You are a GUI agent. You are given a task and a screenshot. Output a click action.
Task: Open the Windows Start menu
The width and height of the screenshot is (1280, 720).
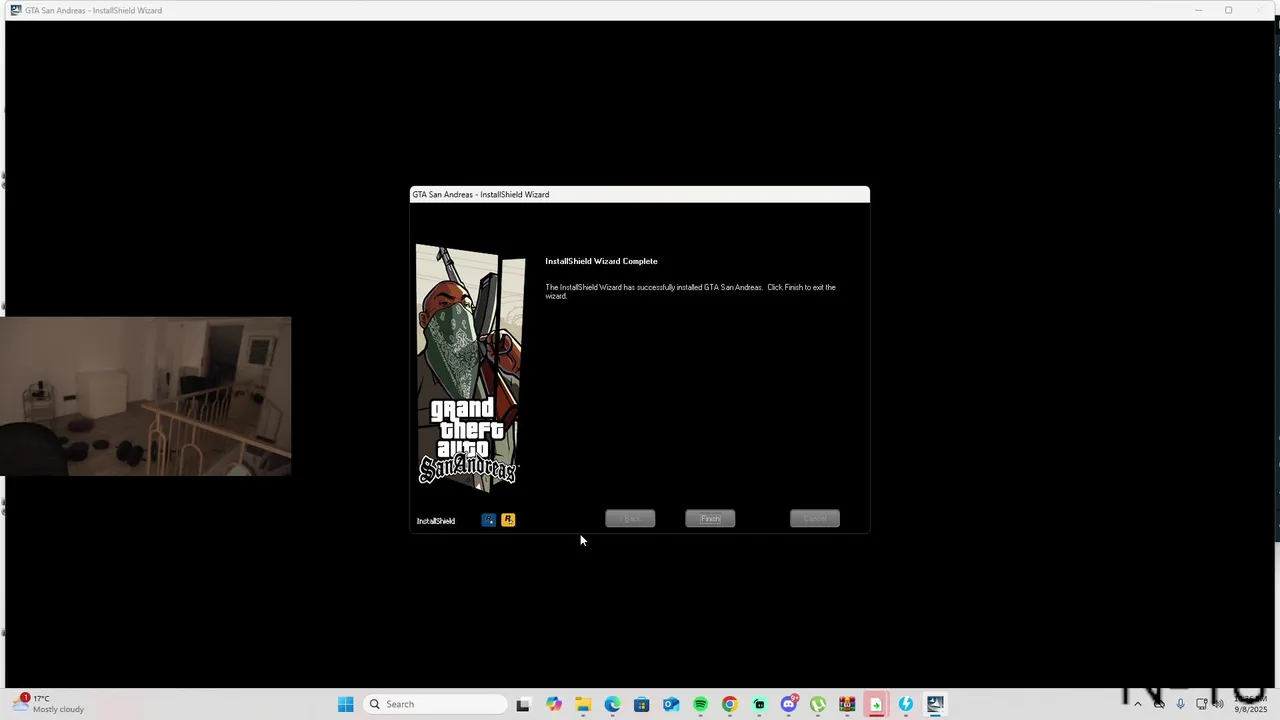[x=345, y=704]
